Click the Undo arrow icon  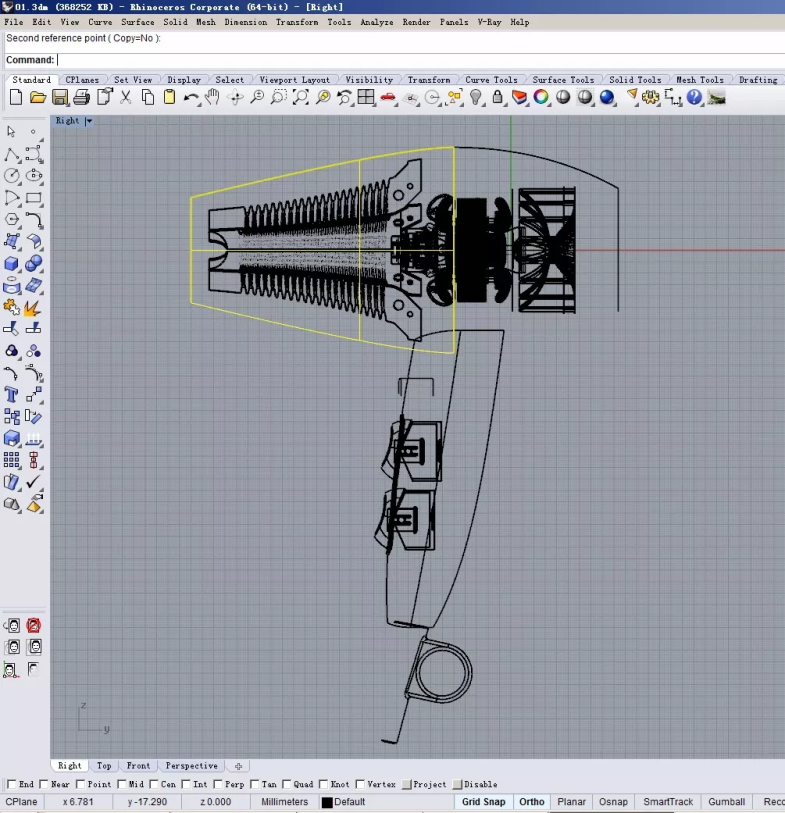[x=191, y=97]
